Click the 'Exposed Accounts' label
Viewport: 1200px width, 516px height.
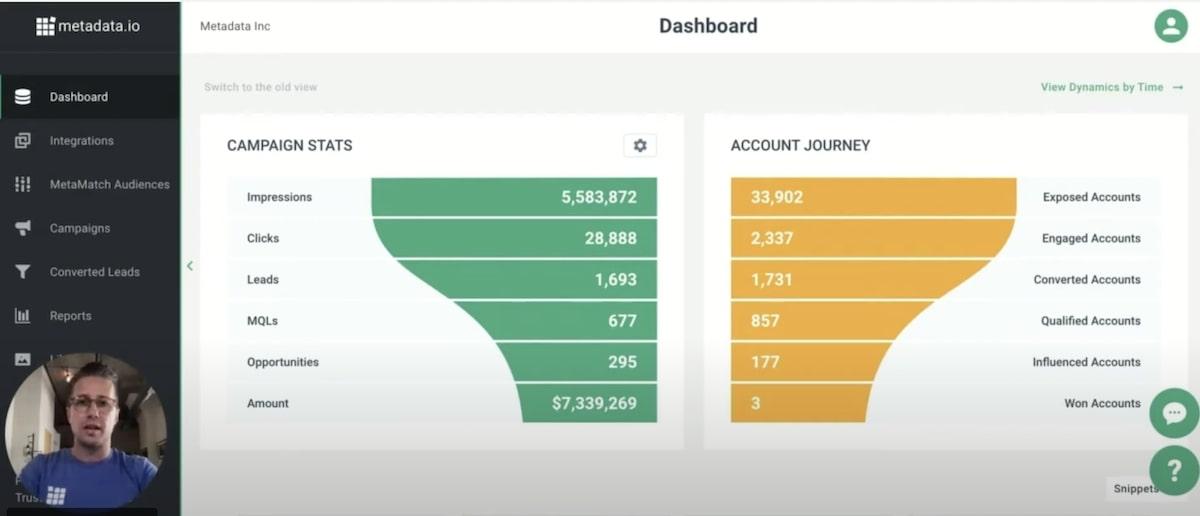pyautogui.click(x=1091, y=197)
